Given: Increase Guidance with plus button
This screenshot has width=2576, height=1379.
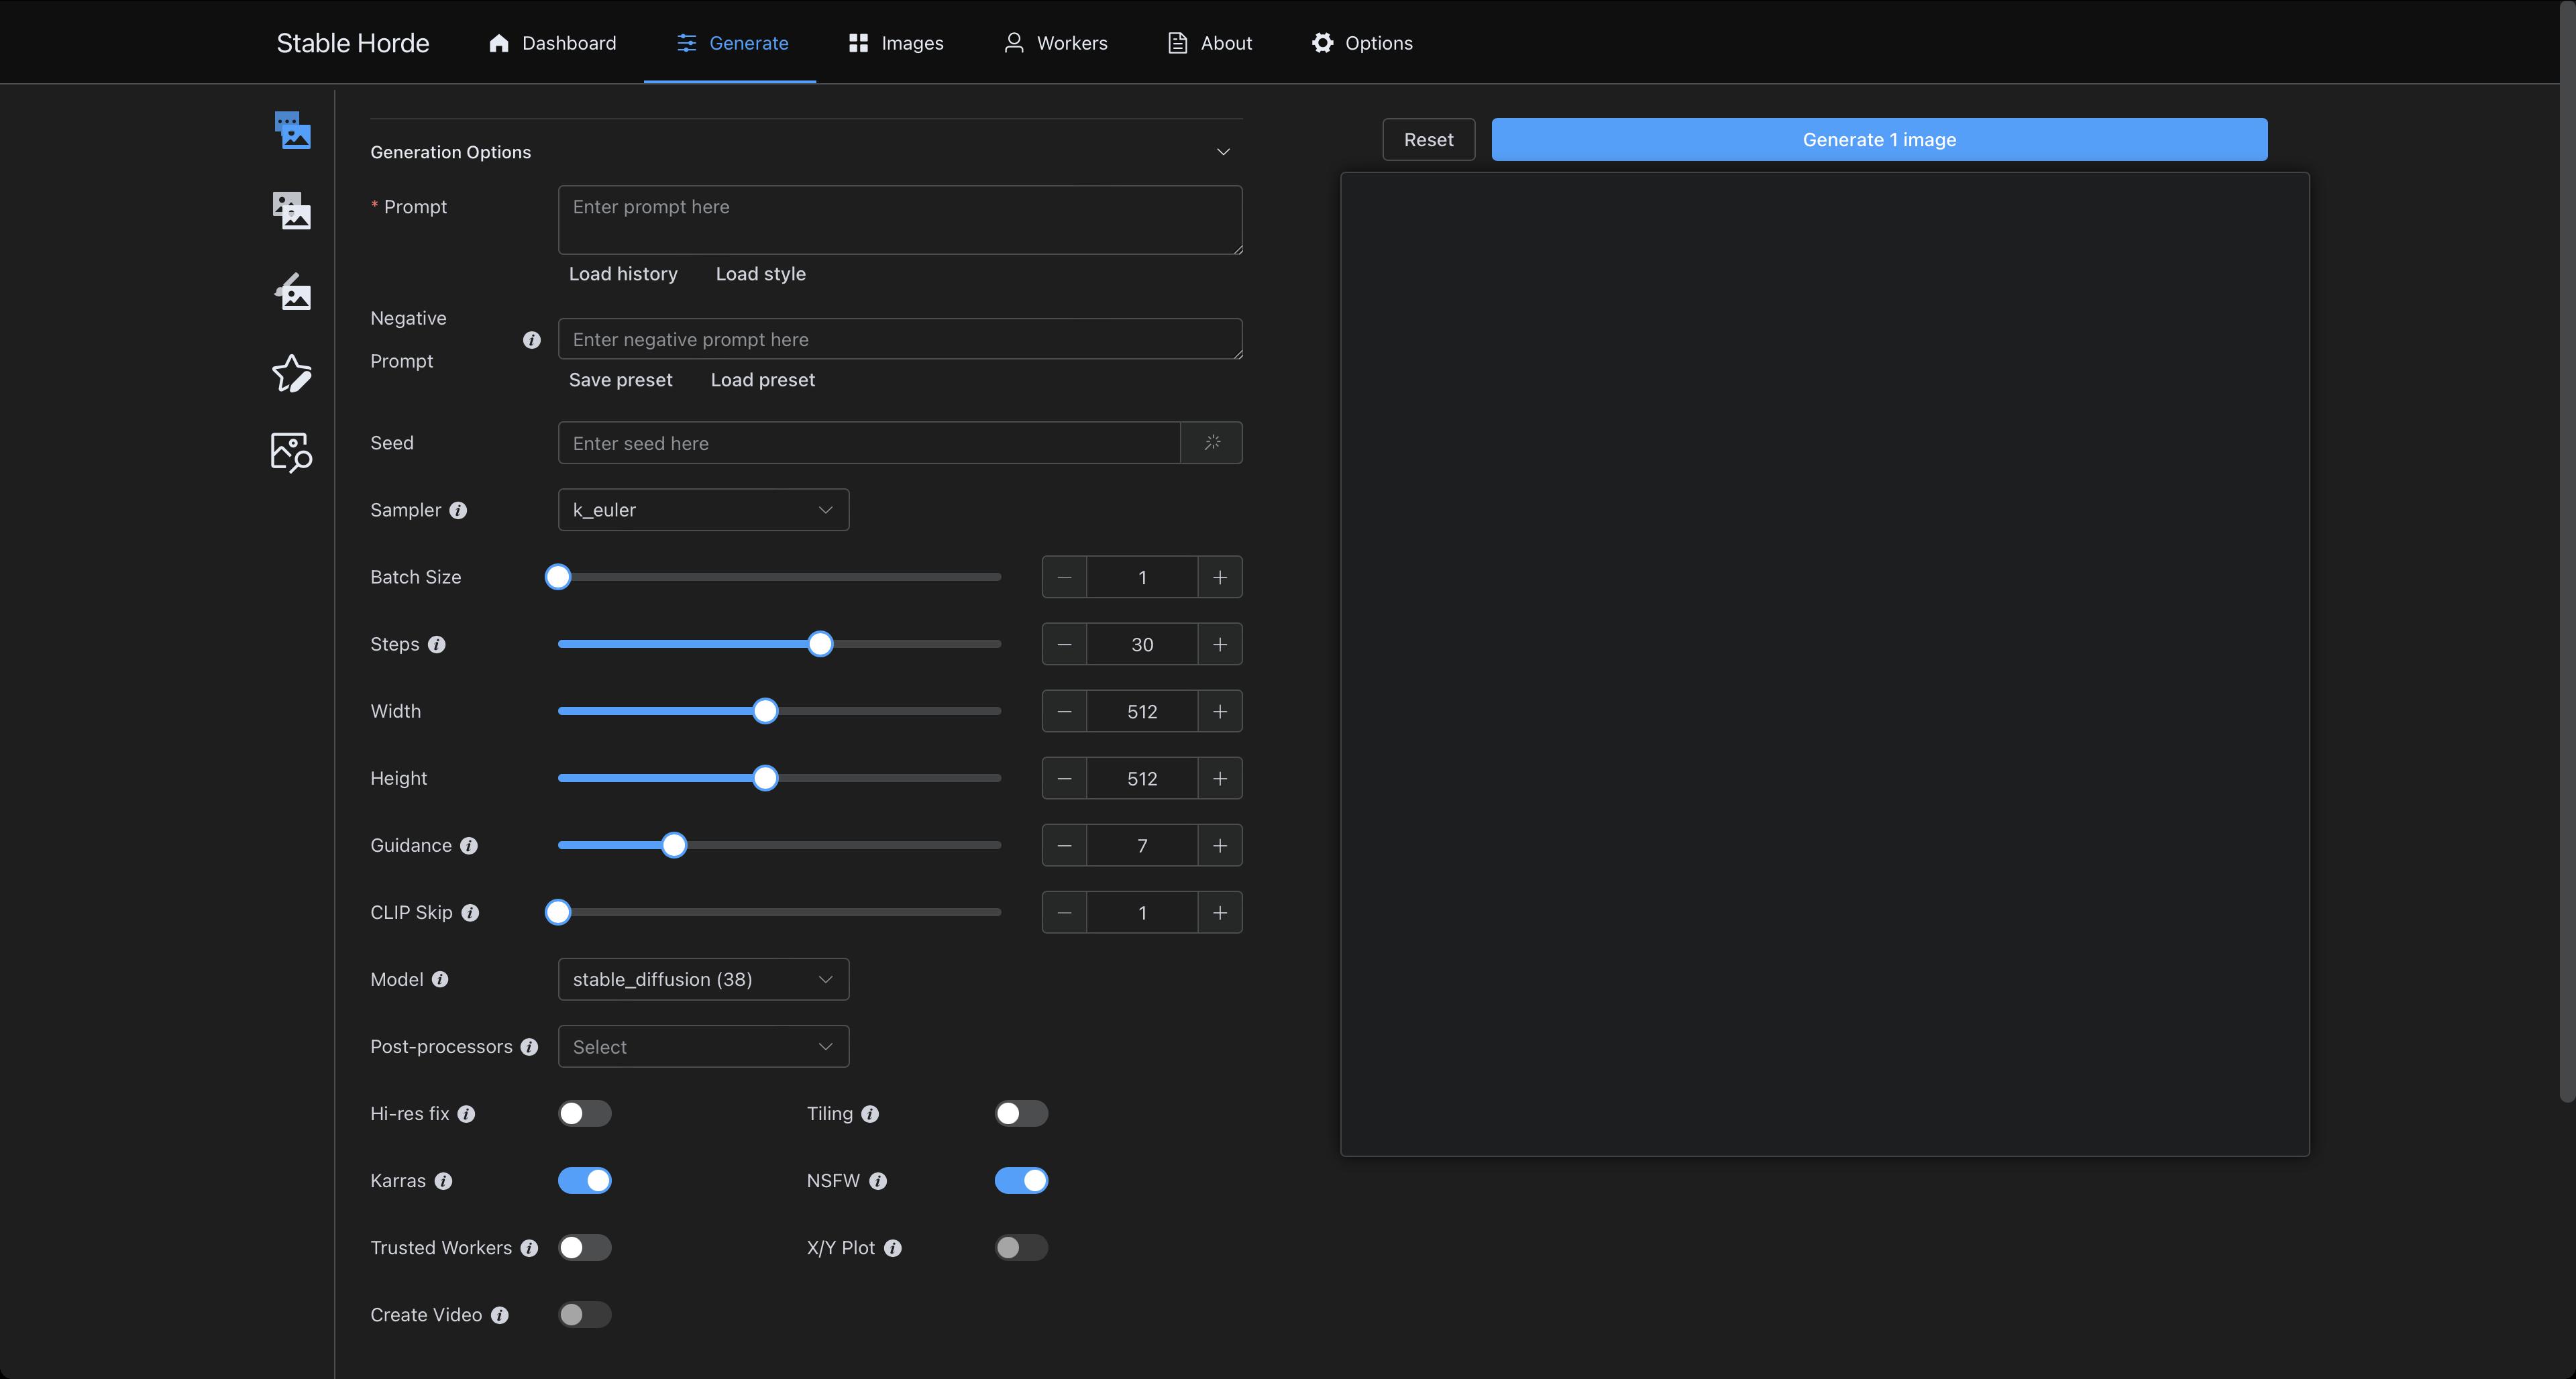Looking at the screenshot, I should 1220,845.
